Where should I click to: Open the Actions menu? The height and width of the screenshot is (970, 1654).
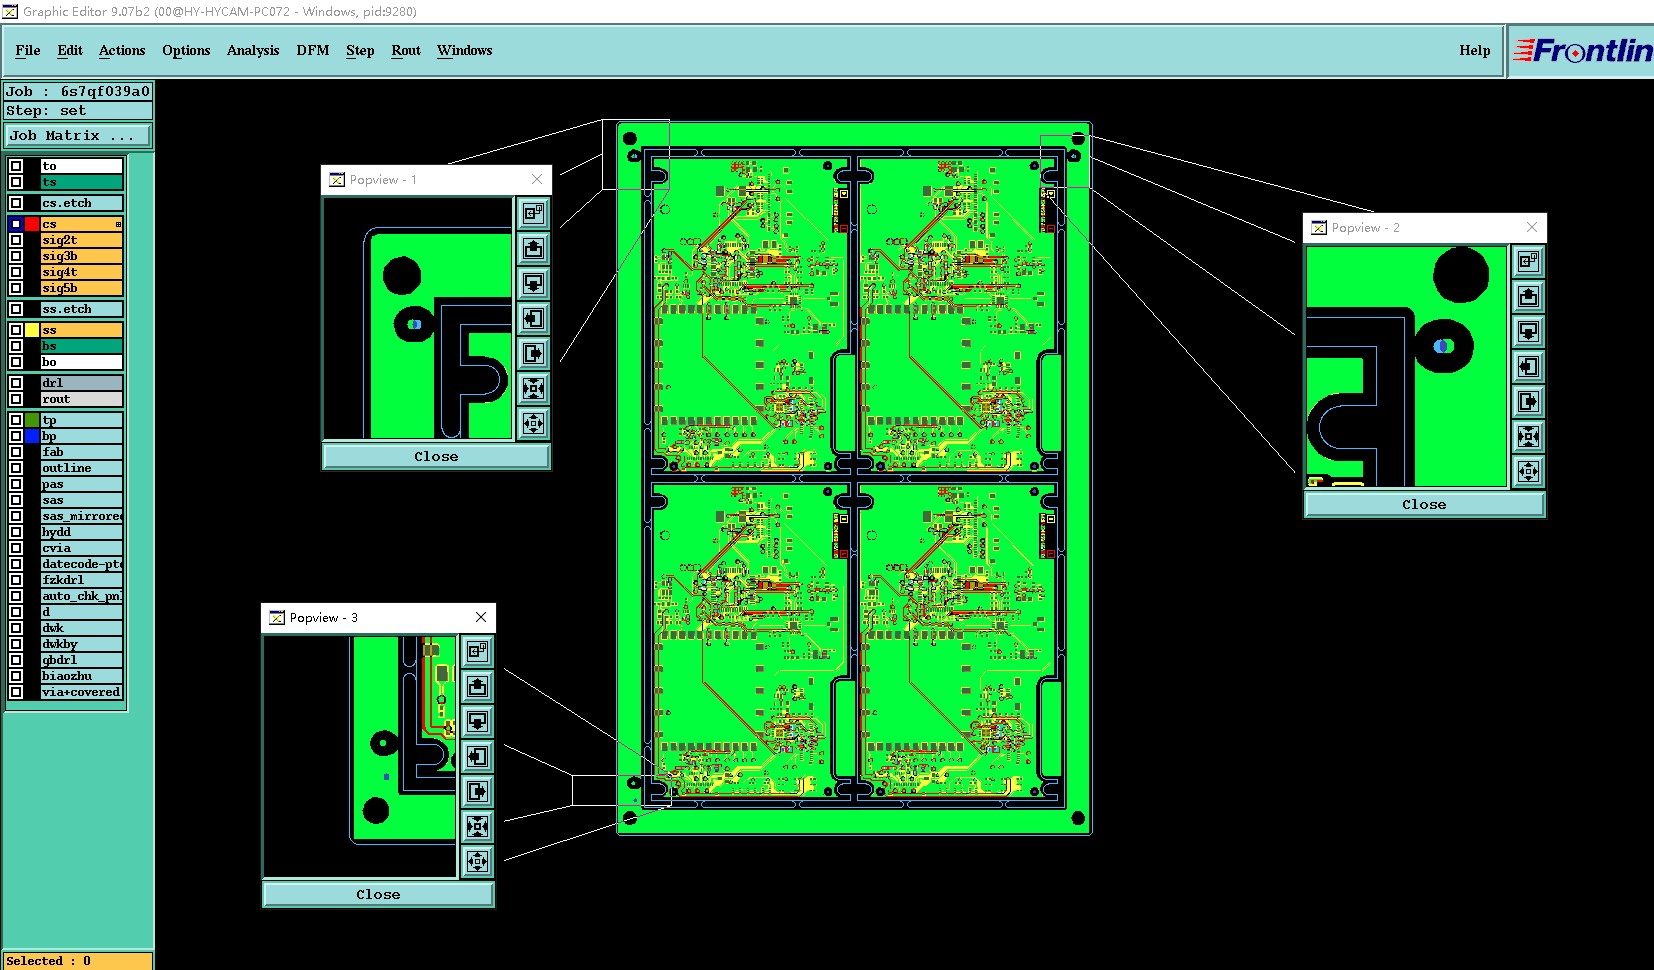coord(122,50)
